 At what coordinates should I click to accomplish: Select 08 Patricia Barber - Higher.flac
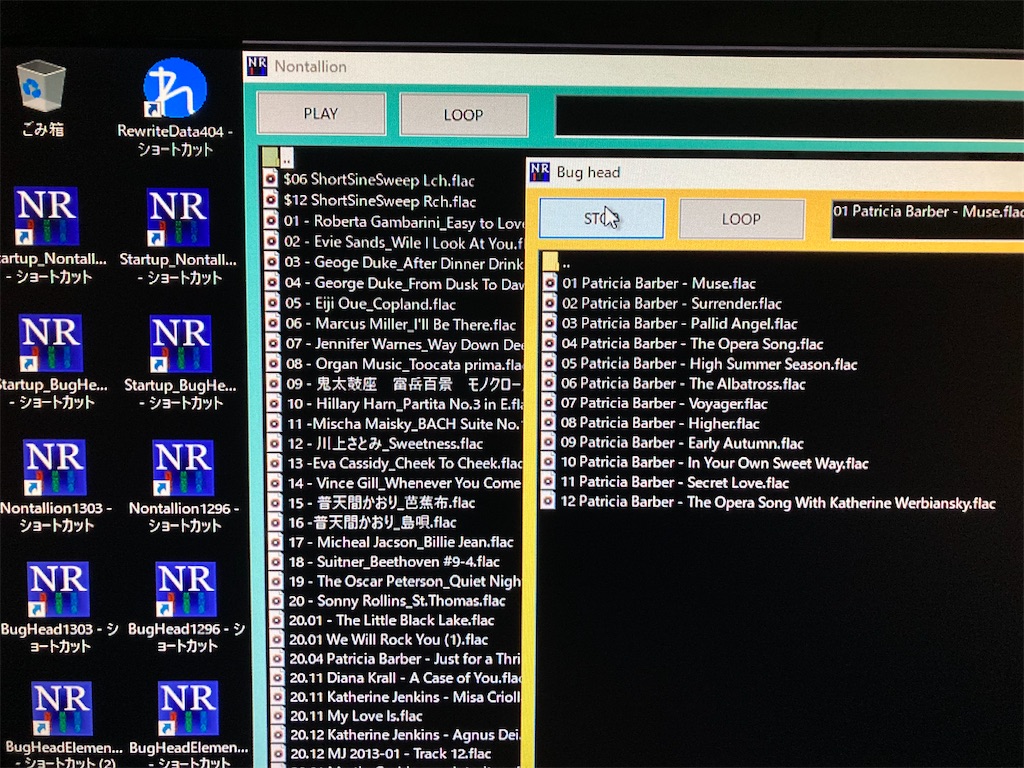pyautogui.click(x=660, y=423)
